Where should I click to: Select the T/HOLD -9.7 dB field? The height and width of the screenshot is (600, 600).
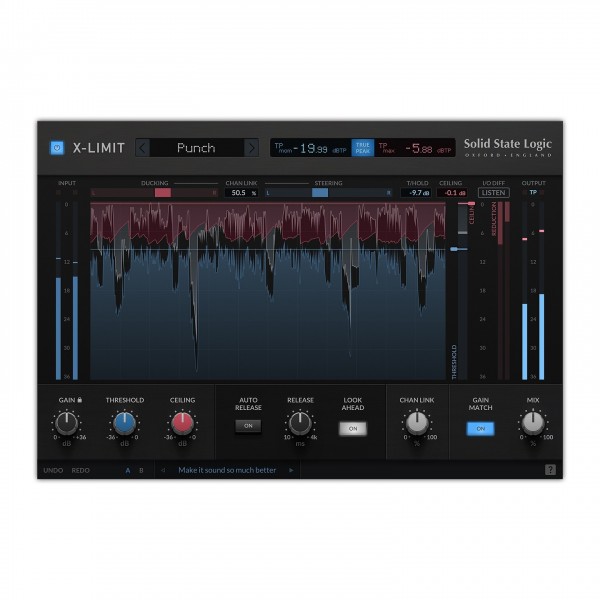pos(416,193)
